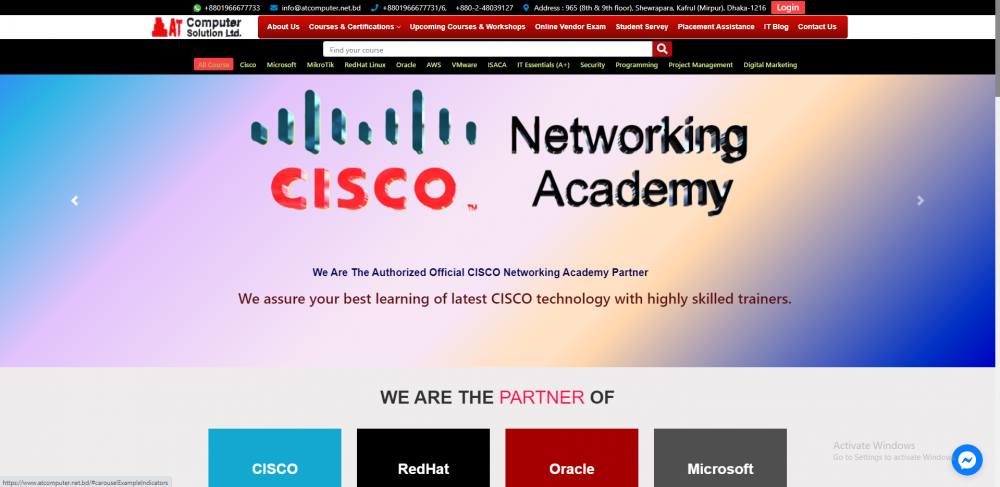Image resolution: width=1000 pixels, height=487 pixels.
Task: Select the Oracle course category
Action: tap(406, 65)
